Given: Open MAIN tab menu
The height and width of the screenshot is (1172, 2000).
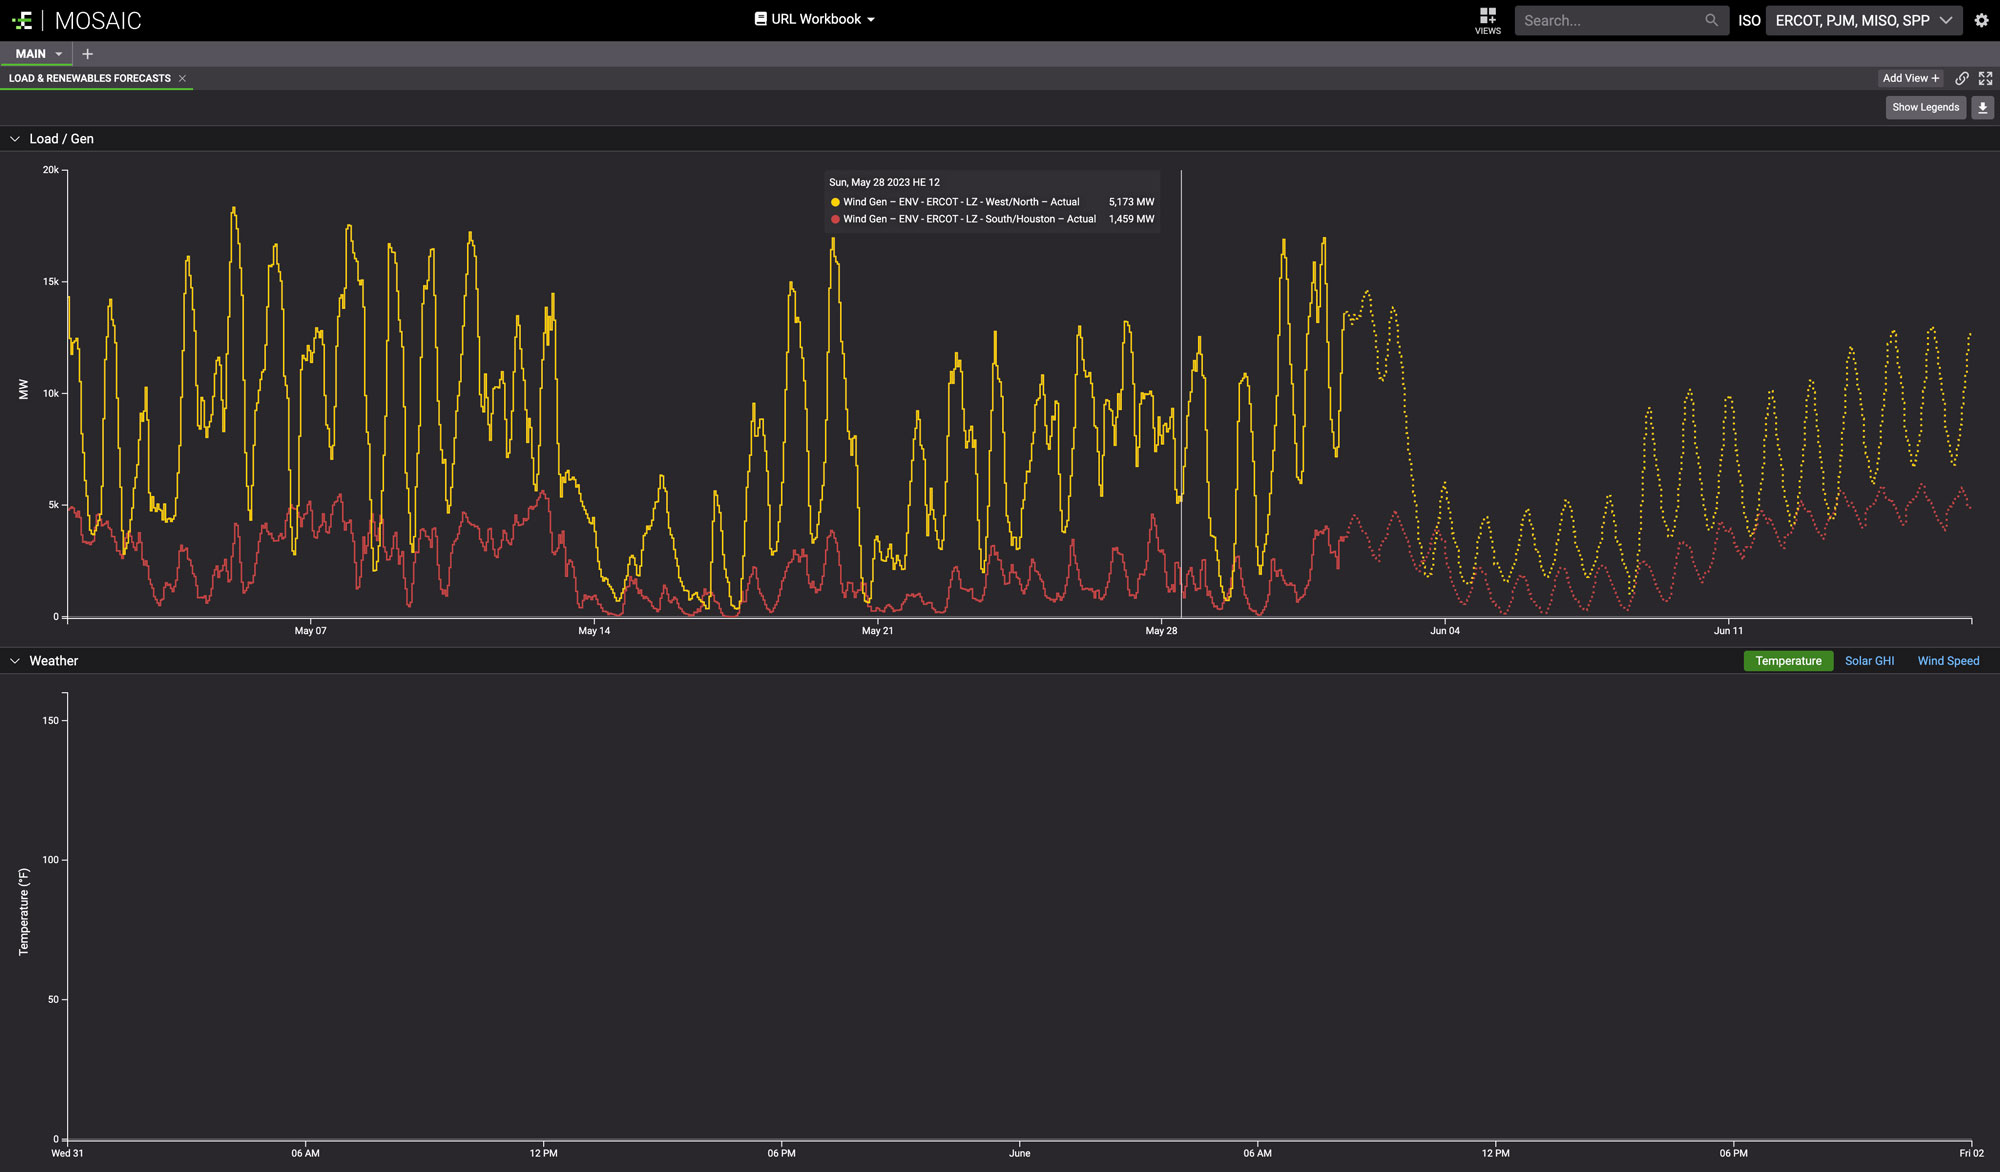Looking at the screenshot, I should (59, 54).
